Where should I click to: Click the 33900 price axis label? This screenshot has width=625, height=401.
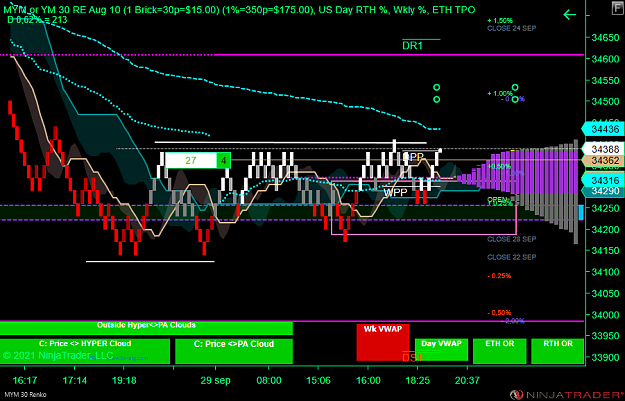pos(605,358)
